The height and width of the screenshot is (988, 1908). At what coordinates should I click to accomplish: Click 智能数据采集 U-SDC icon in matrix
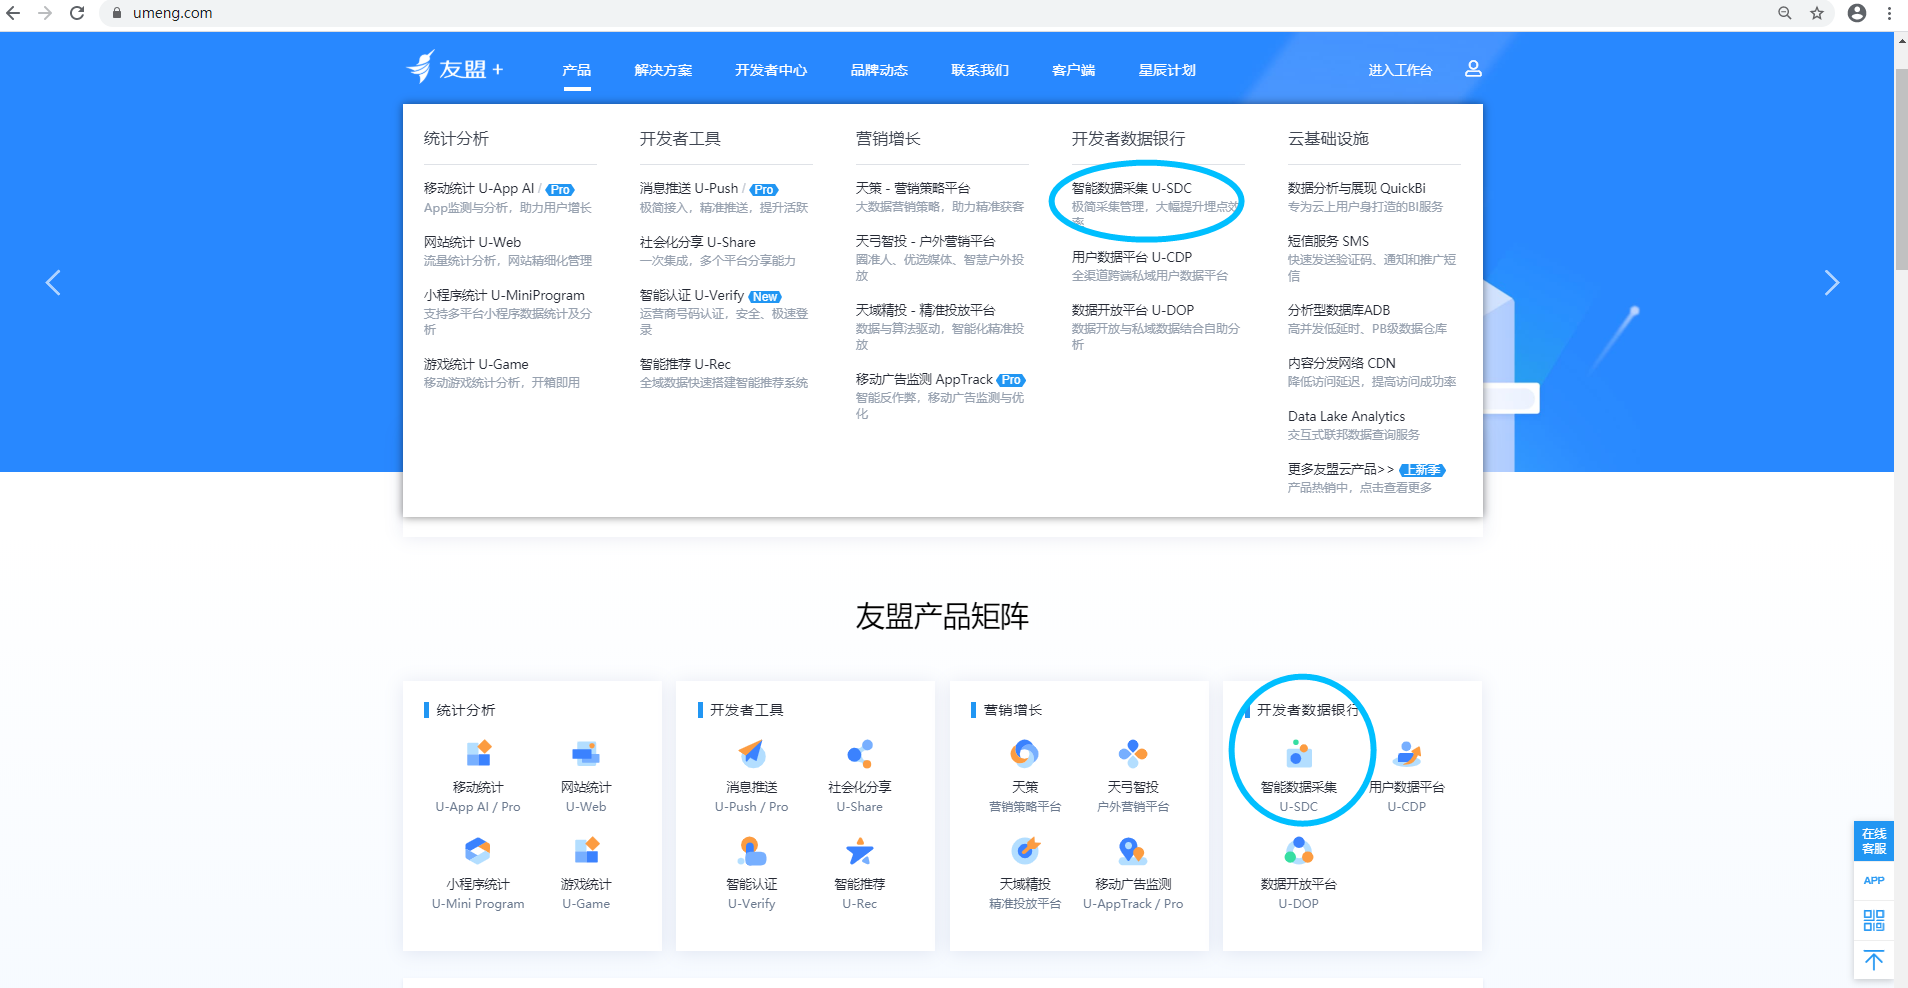[1298, 753]
